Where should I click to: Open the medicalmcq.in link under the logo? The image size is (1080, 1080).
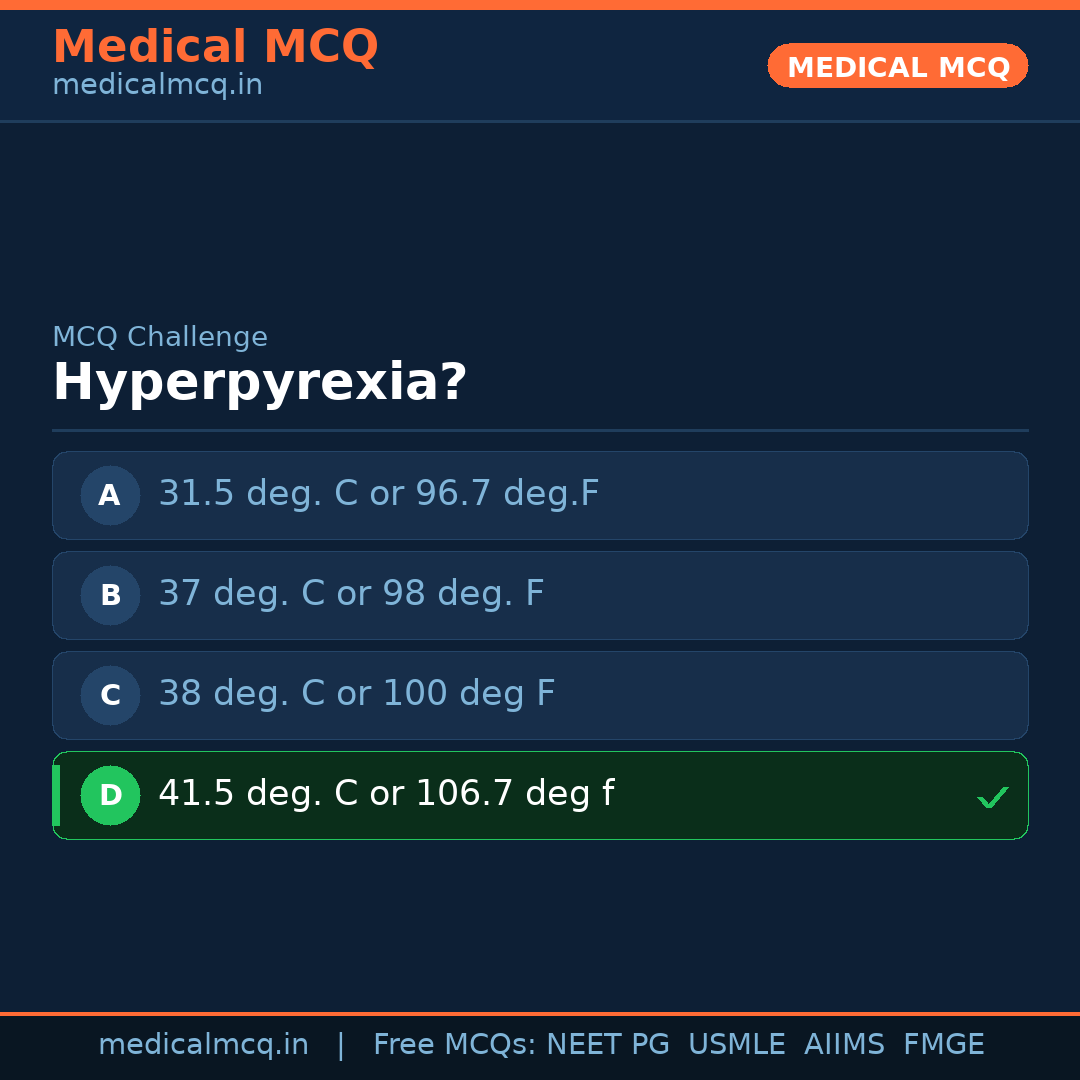(x=156, y=84)
